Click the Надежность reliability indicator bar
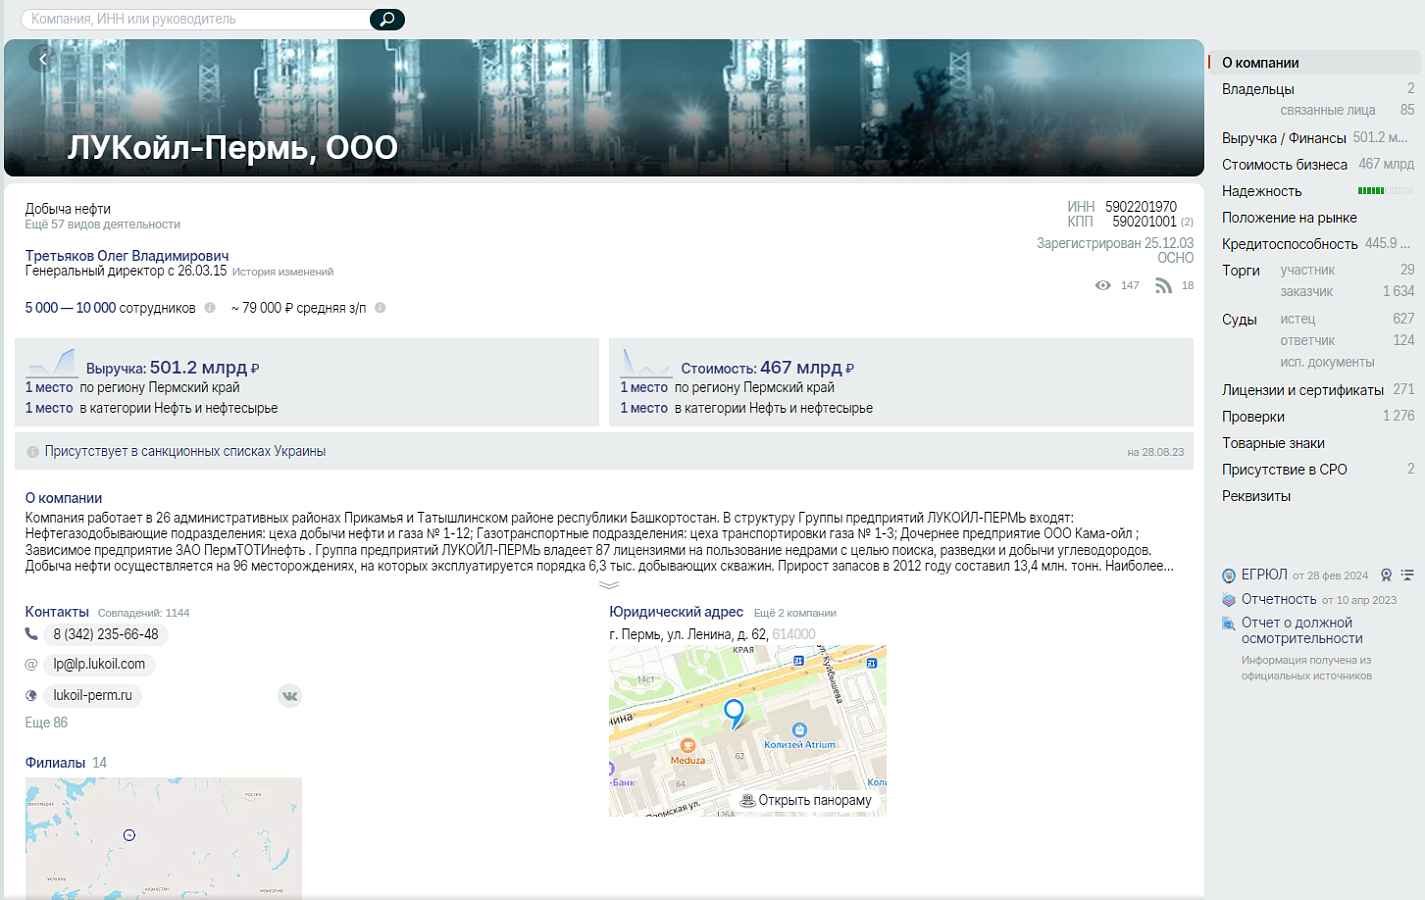This screenshot has width=1425, height=900. pyautogui.click(x=1386, y=191)
